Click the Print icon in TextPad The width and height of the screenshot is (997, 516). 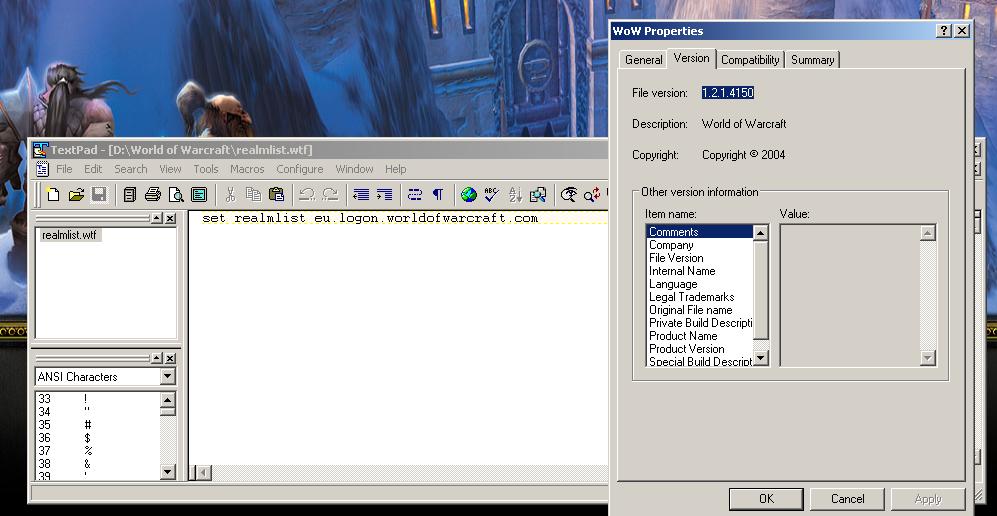(x=153, y=194)
